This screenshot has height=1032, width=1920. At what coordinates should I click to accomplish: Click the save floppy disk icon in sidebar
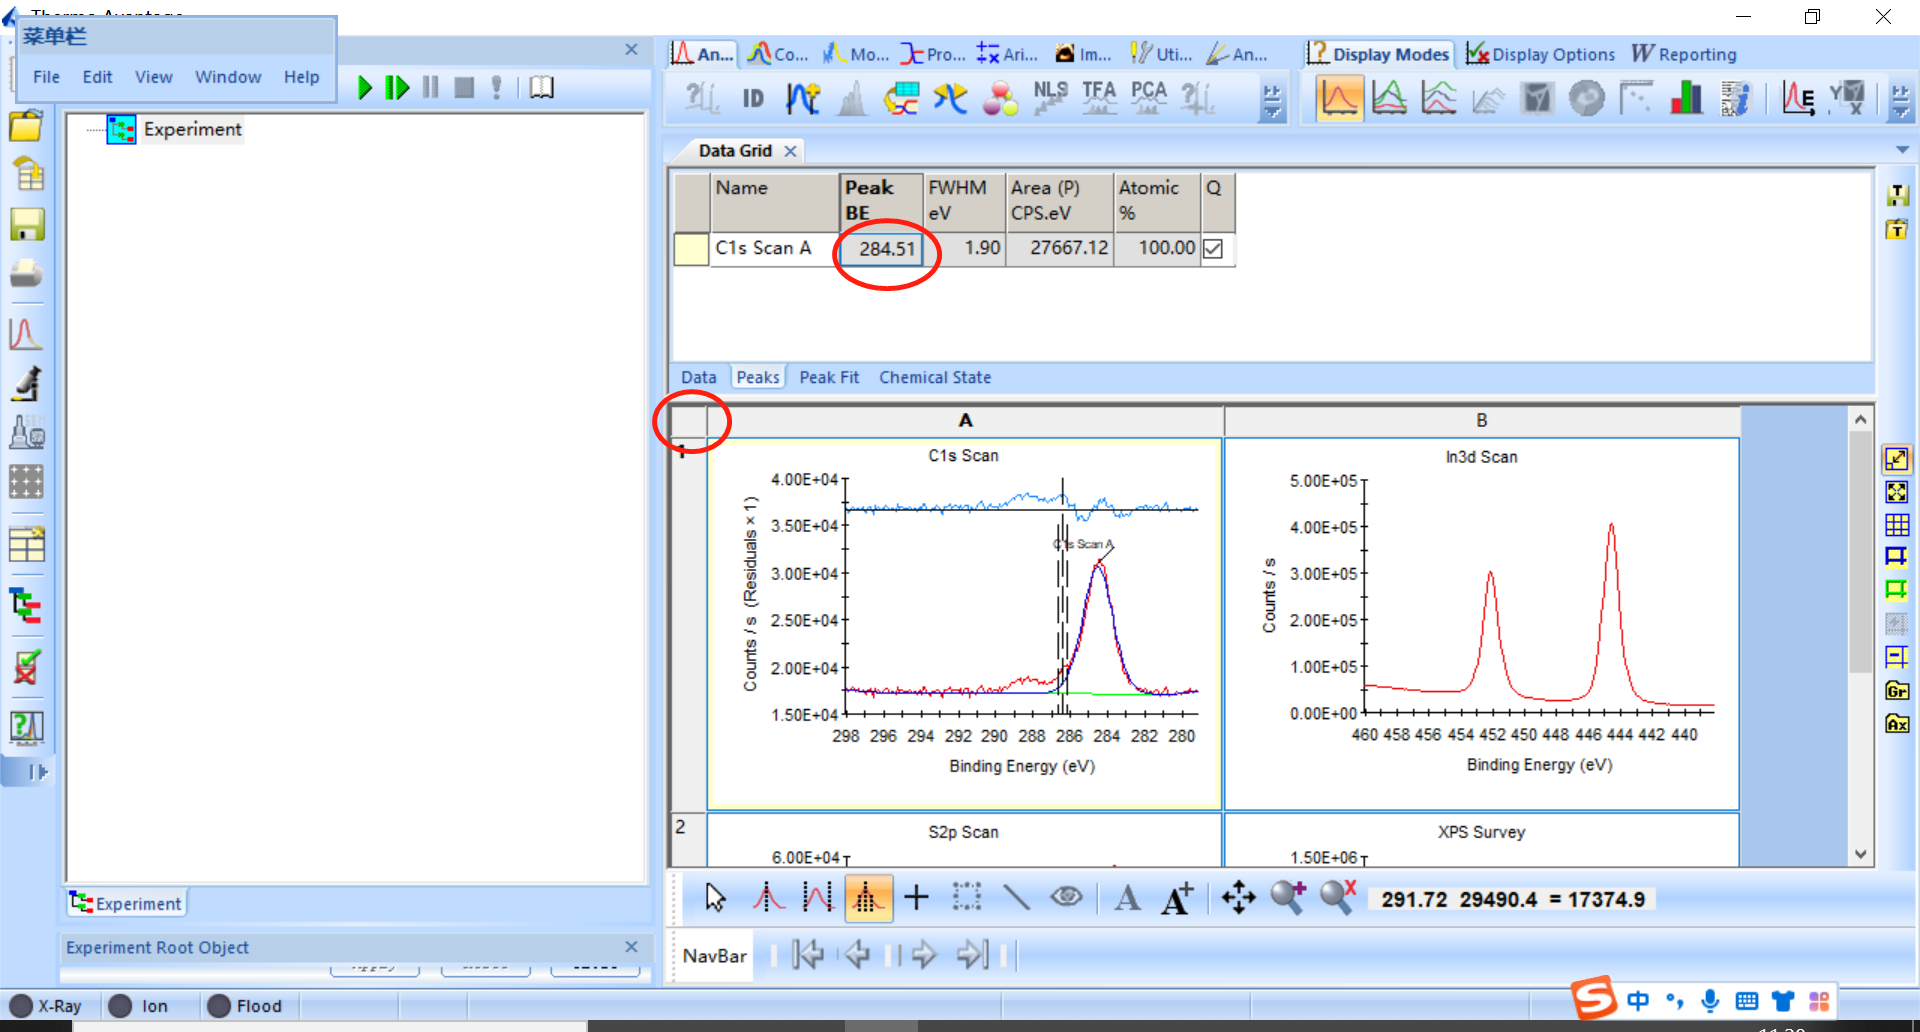pos(27,224)
